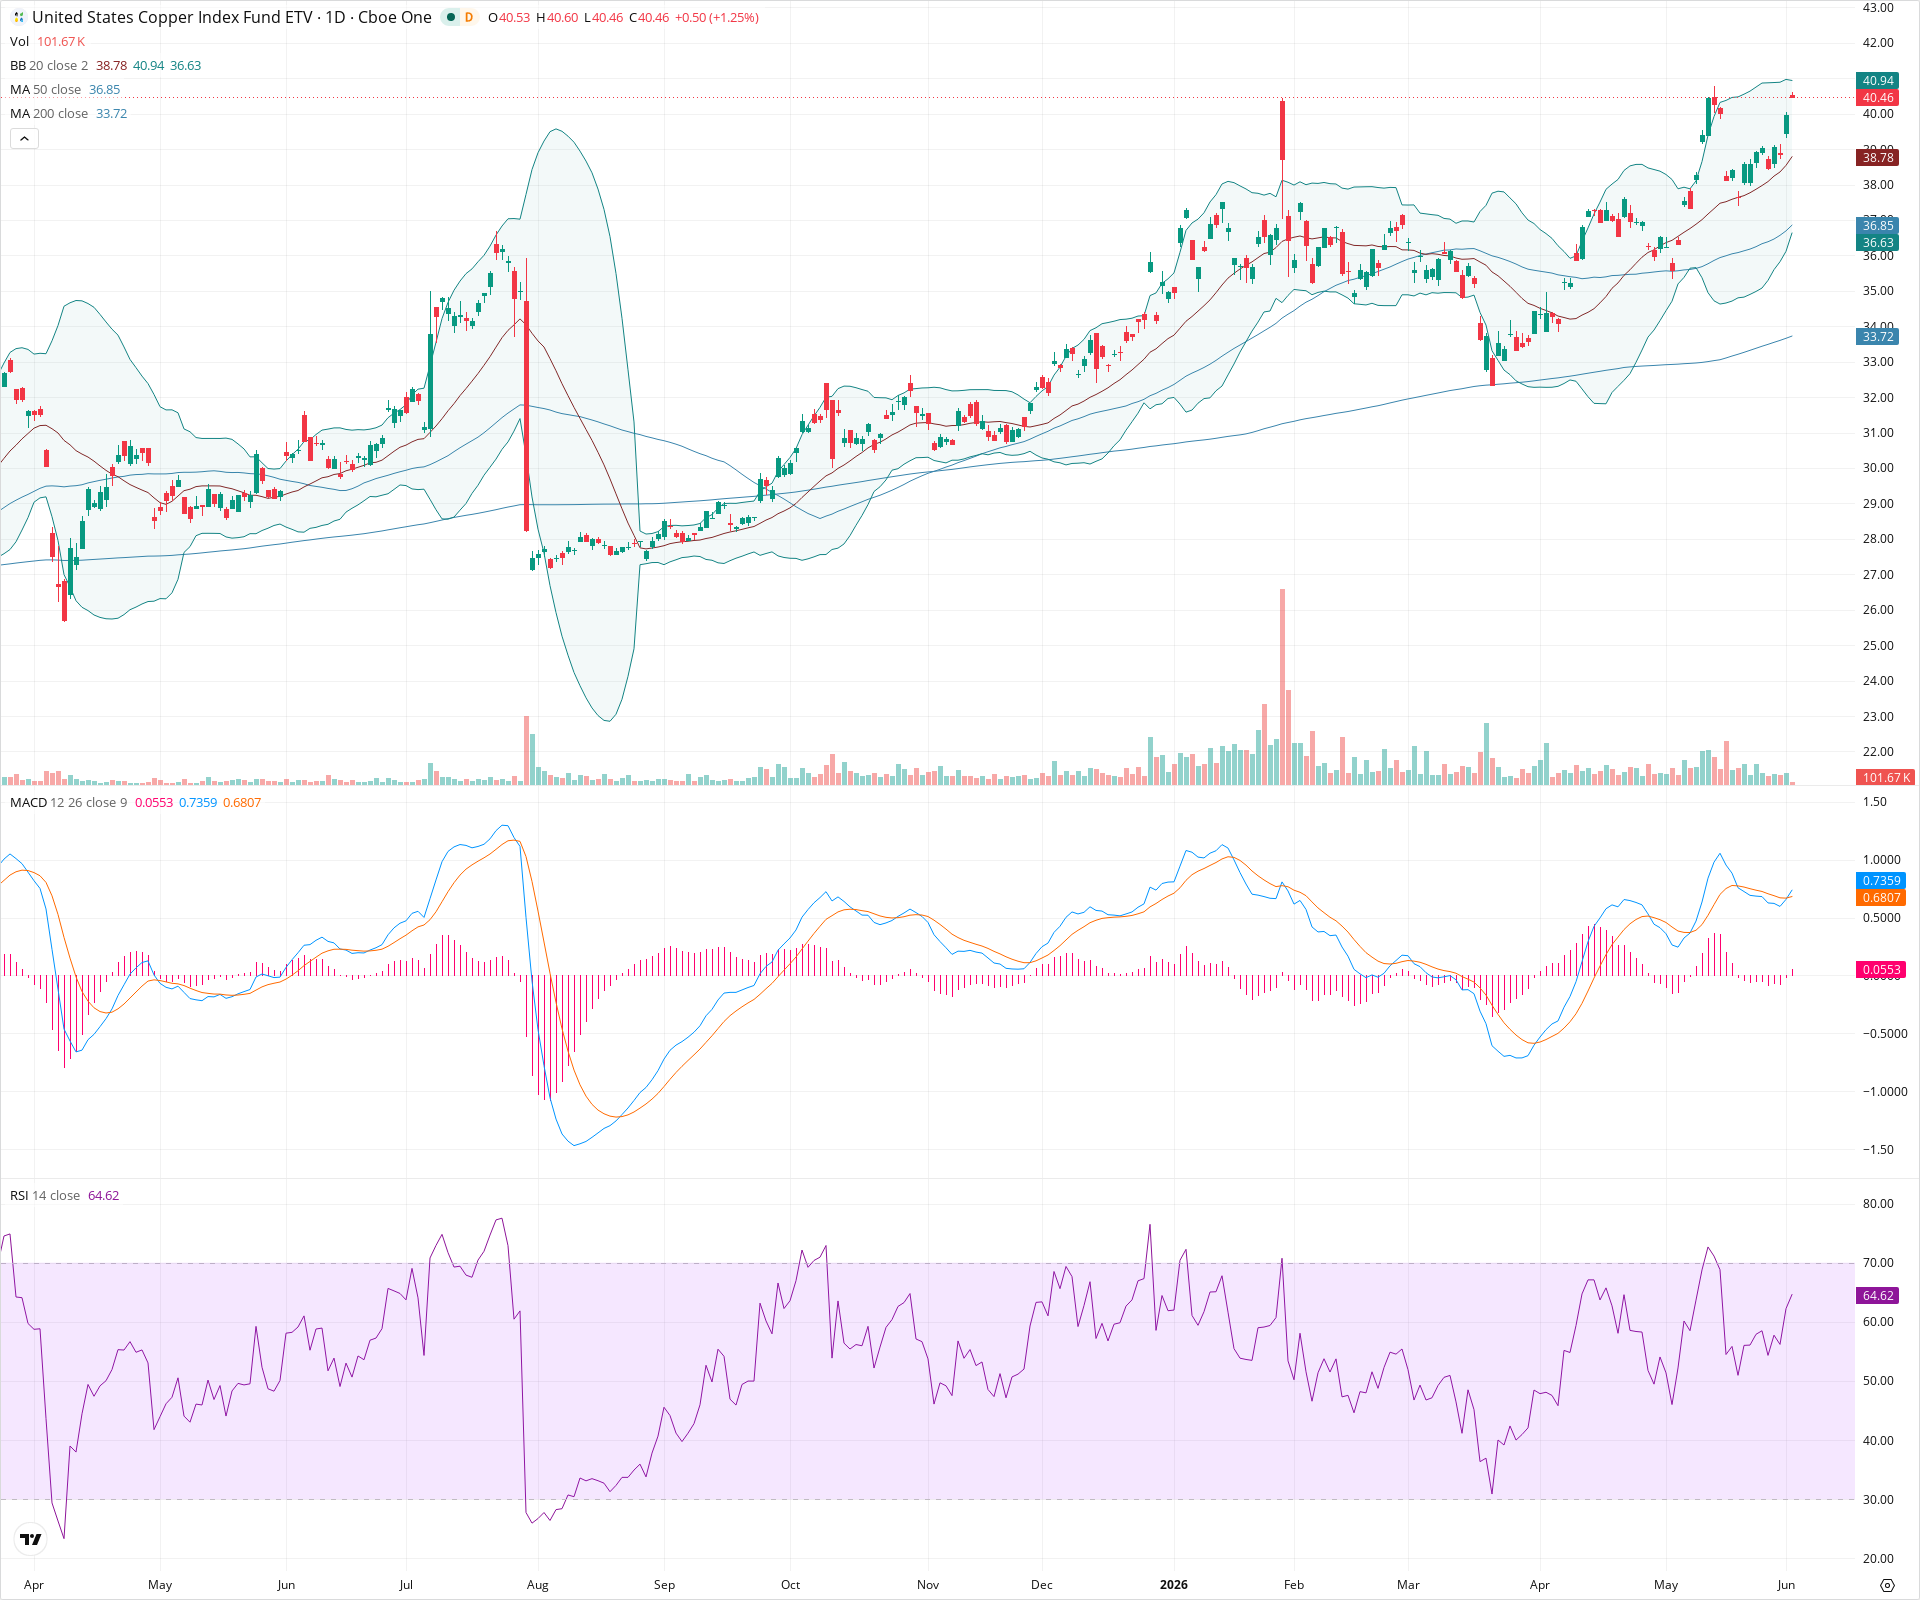Click the 0.0553 histogram axis label
Image resolution: width=1920 pixels, height=1600 pixels.
point(1881,969)
